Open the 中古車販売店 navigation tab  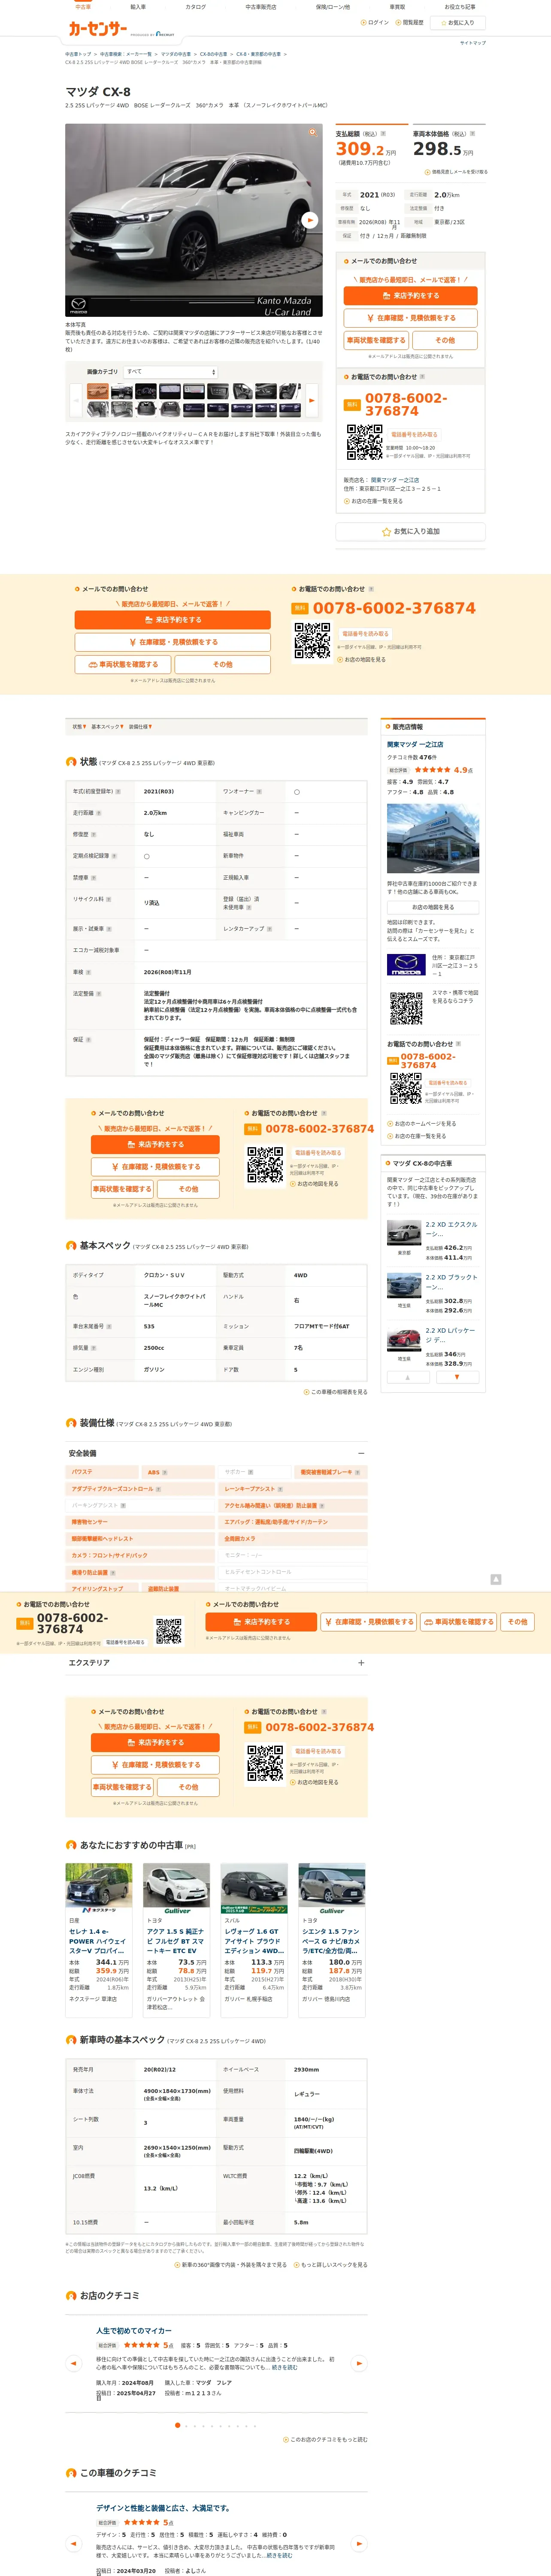[261, 7]
